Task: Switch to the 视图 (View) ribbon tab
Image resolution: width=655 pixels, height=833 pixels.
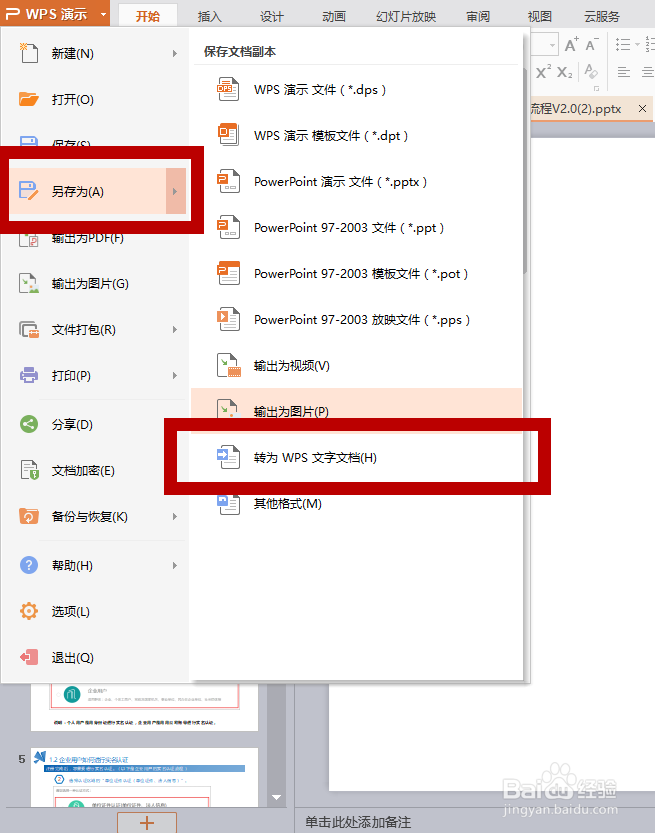Action: click(x=539, y=16)
